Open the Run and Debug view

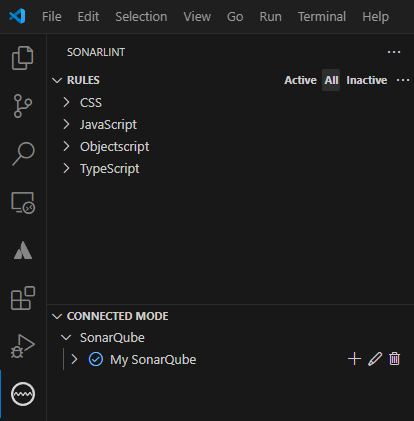point(23,346)
